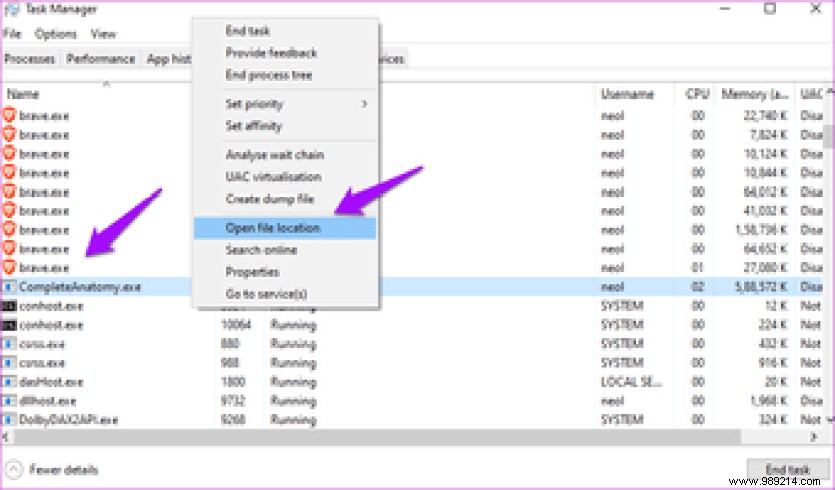Select the CompleteAnatomy.exe process name

[x=80, y=287]
